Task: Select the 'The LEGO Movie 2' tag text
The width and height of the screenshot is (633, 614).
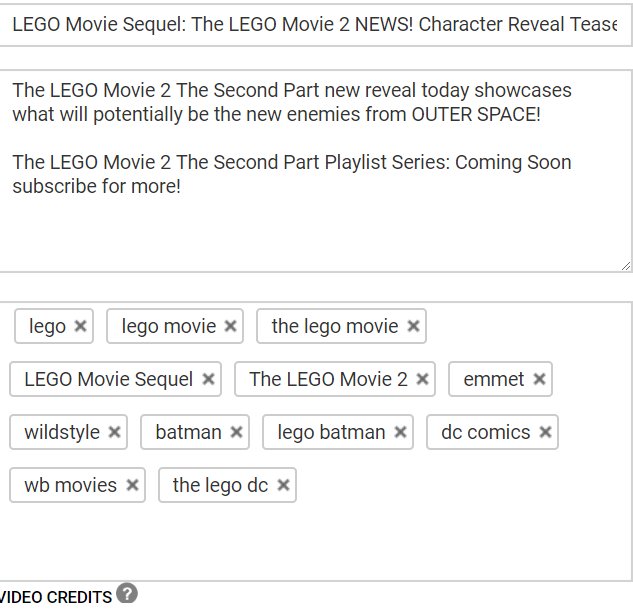Action: tap(328, 379)
